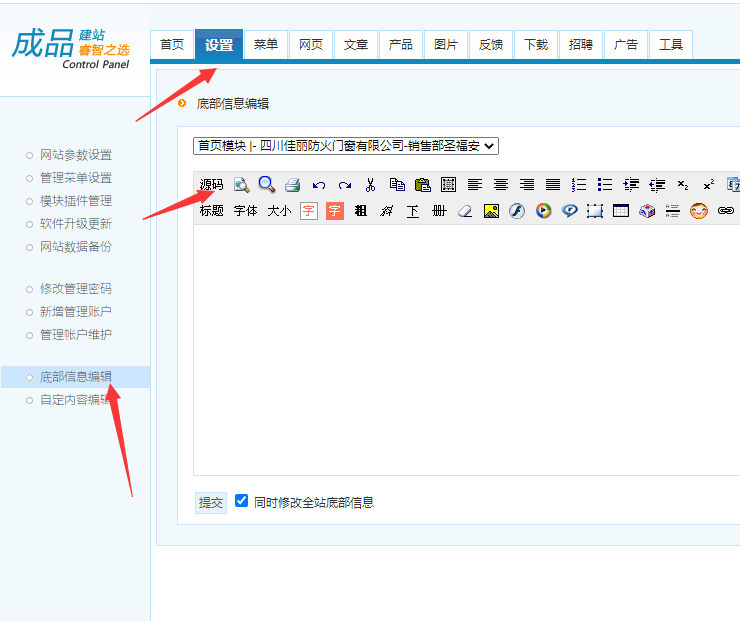
Task: Click the scissors cut icon
Action: click(370, 185)
